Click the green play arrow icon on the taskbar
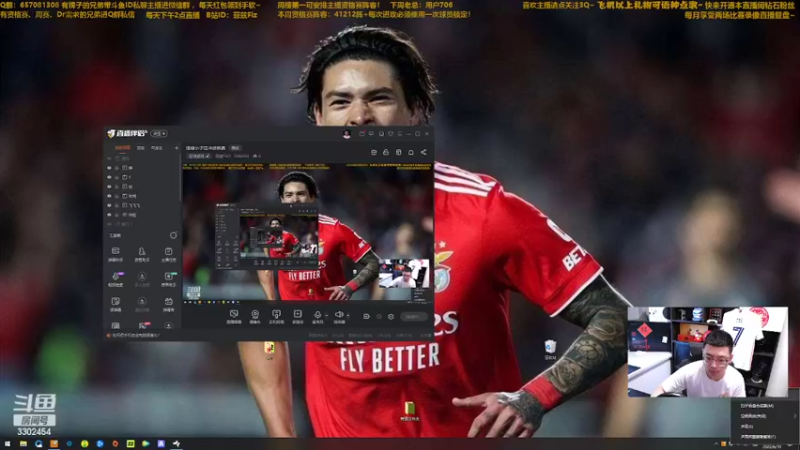Screen dimensions: 800x450 pos(145,444)
